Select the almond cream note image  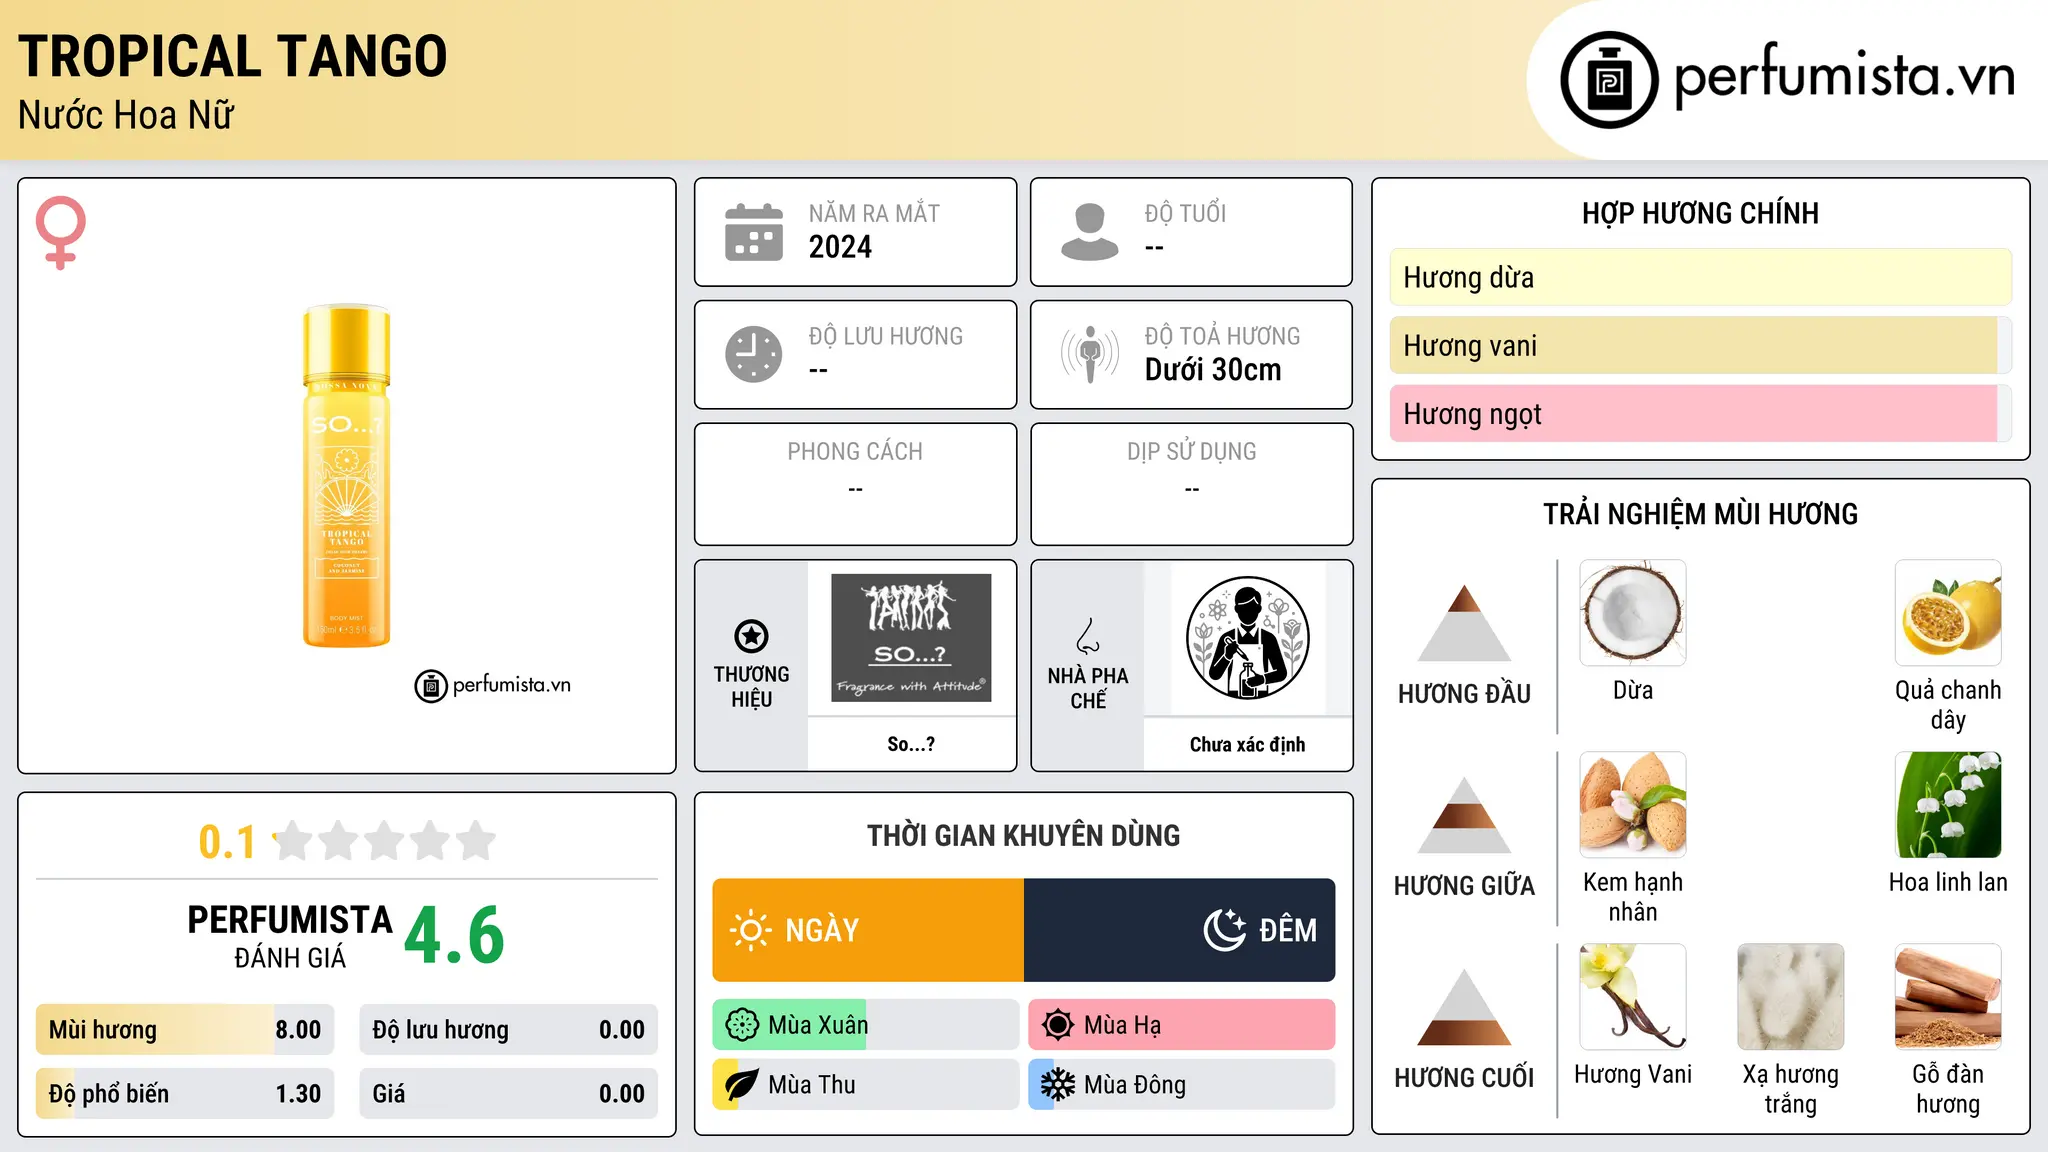(1633, 805)
